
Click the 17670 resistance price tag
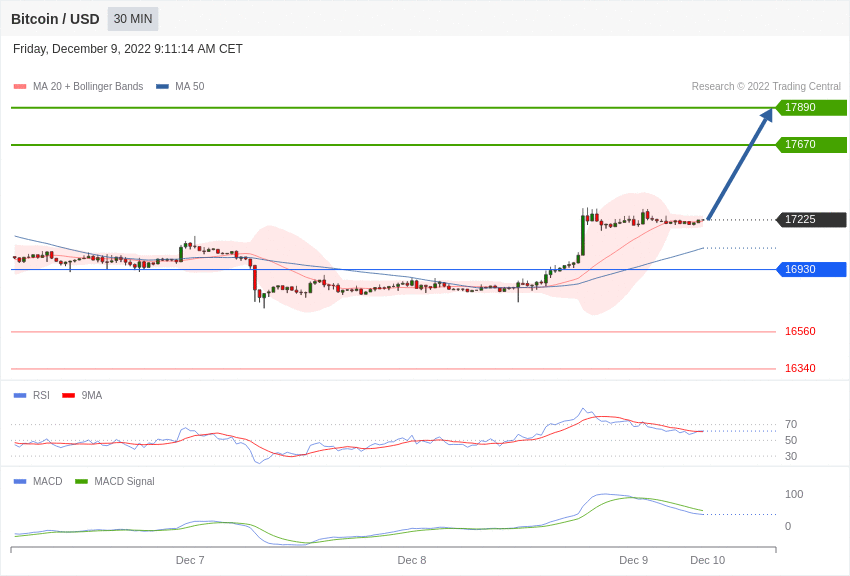tap(811, 145)
